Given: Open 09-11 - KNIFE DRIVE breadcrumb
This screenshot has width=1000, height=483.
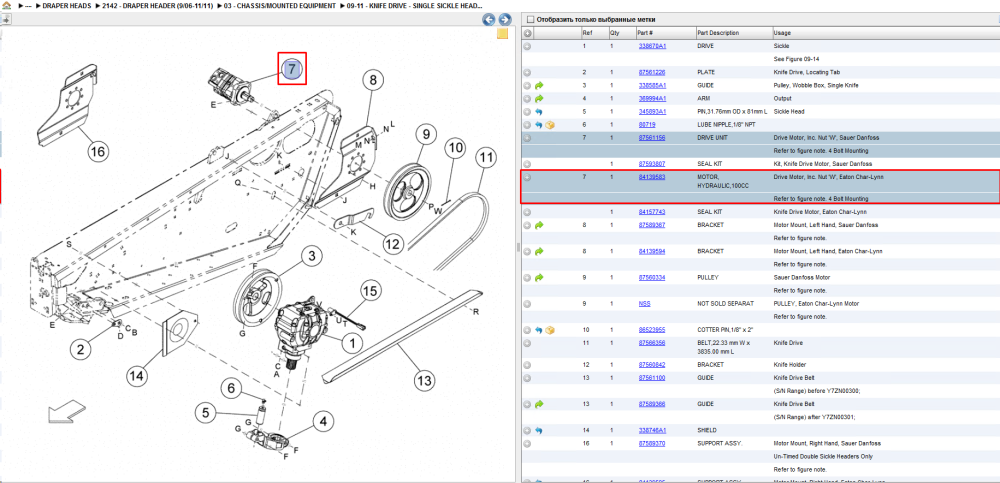Looking at the screenshot, I should click(x=414, y=6).
